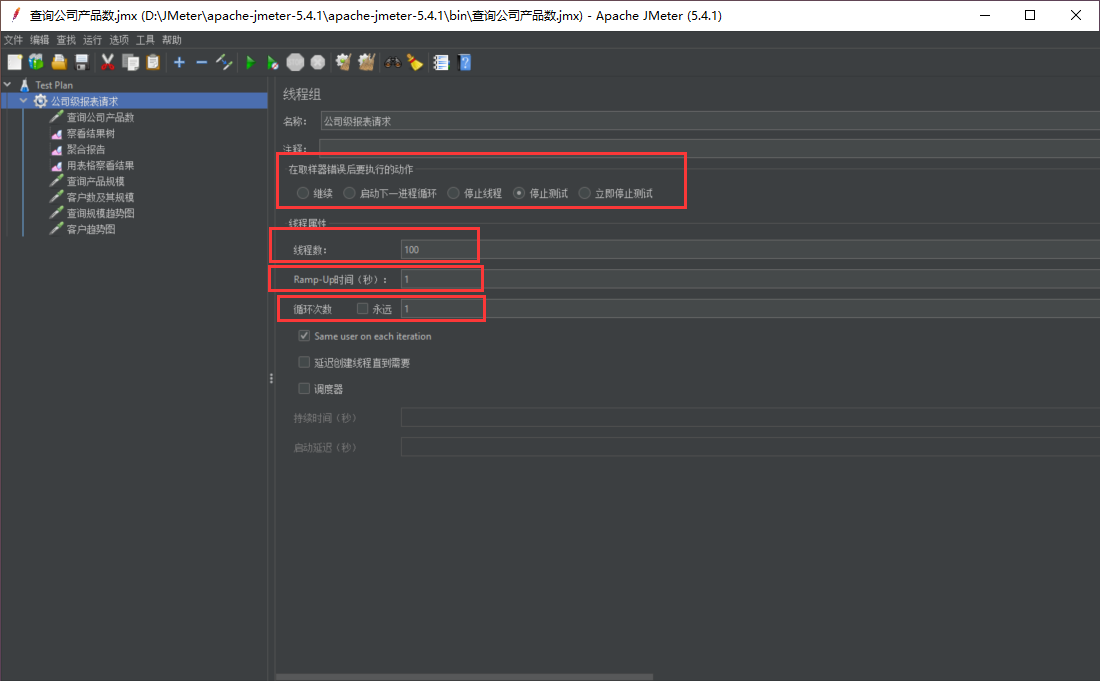Click the Help question mark icon
Screen dimensions: 1100x681
(464, 62)
